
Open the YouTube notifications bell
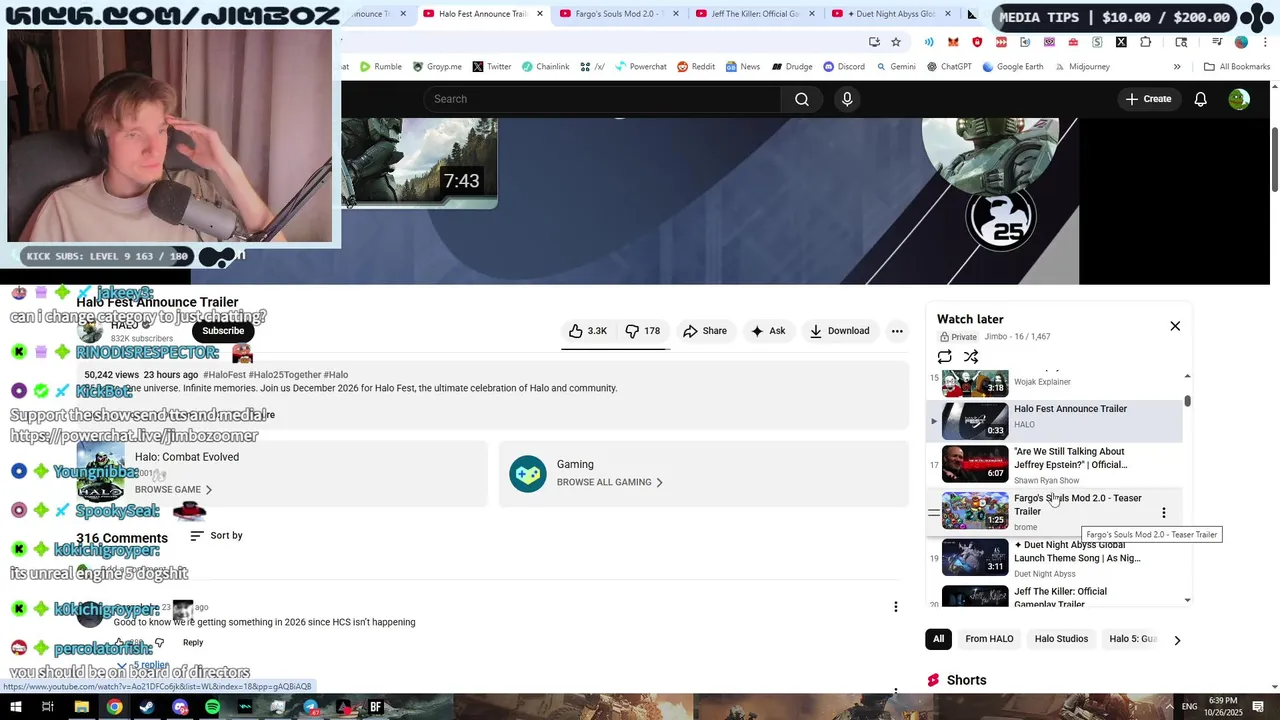coord(1201,99)
